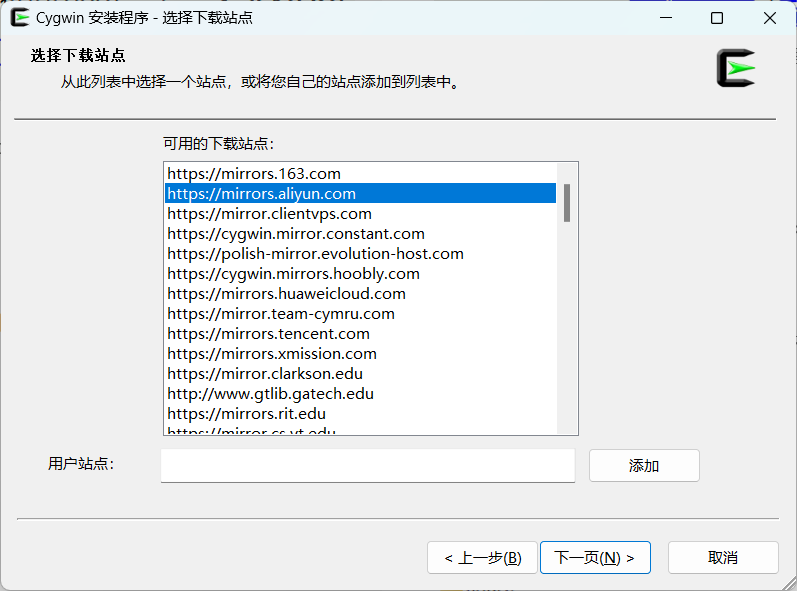Select mirror https://mirrors.huaweicloud.com
797x591 pixels.
(x=360, y=293)
